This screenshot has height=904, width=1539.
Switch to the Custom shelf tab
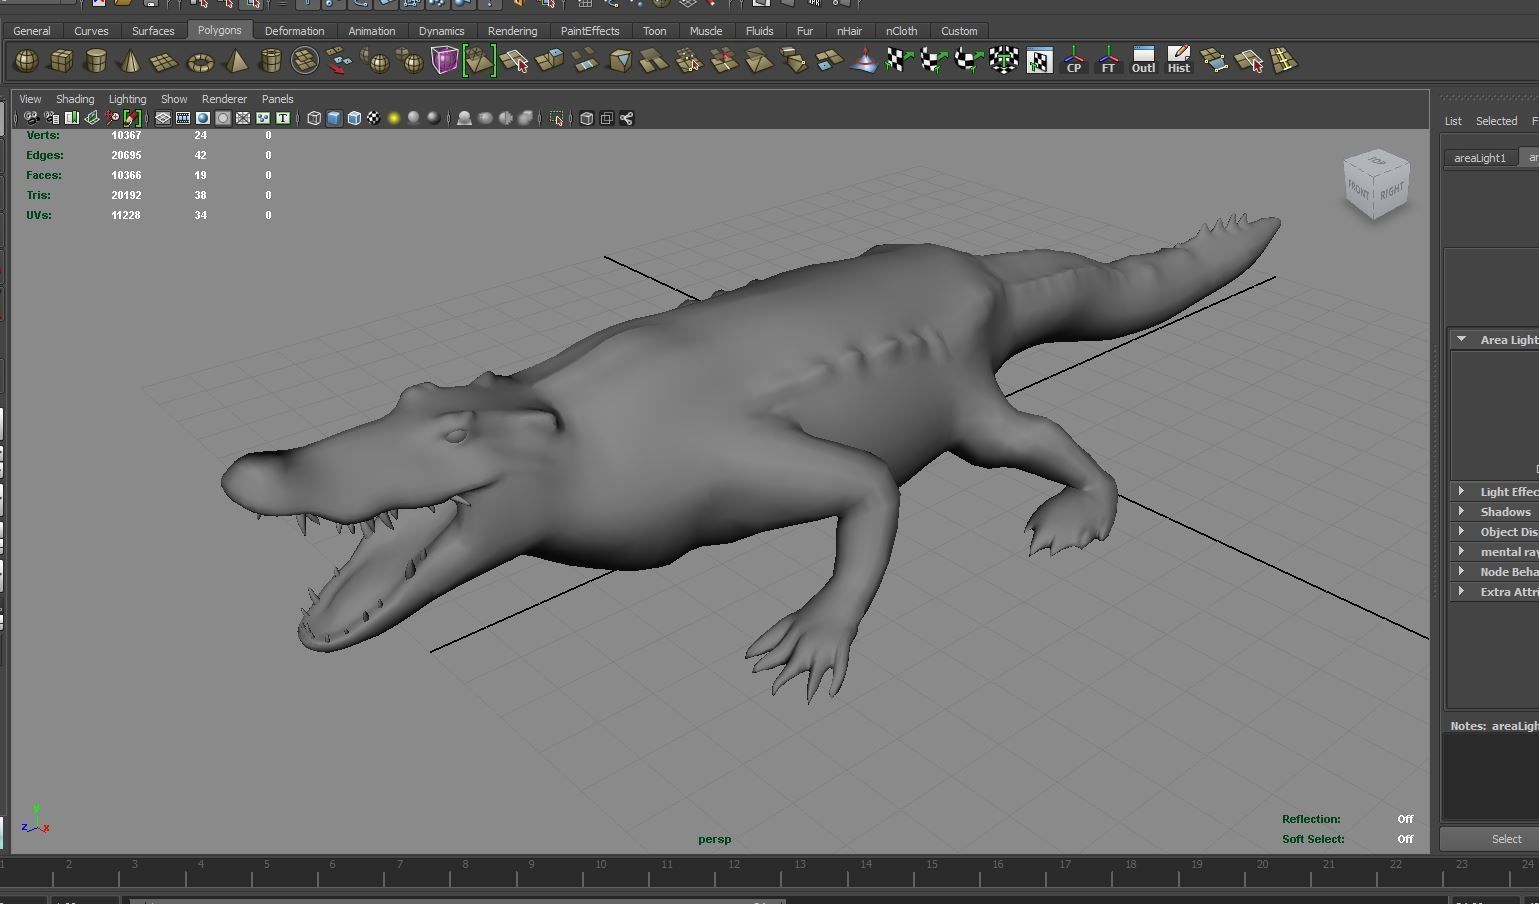click(x=959, y=31)
